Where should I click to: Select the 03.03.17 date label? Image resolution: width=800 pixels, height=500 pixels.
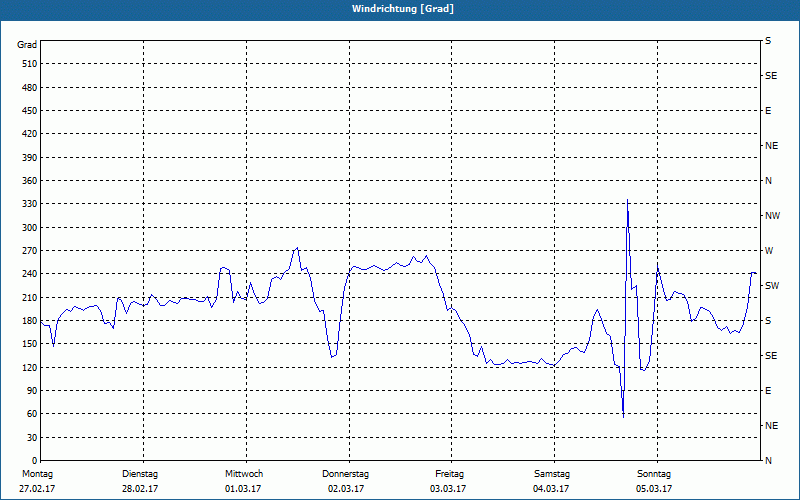[448, 489]
